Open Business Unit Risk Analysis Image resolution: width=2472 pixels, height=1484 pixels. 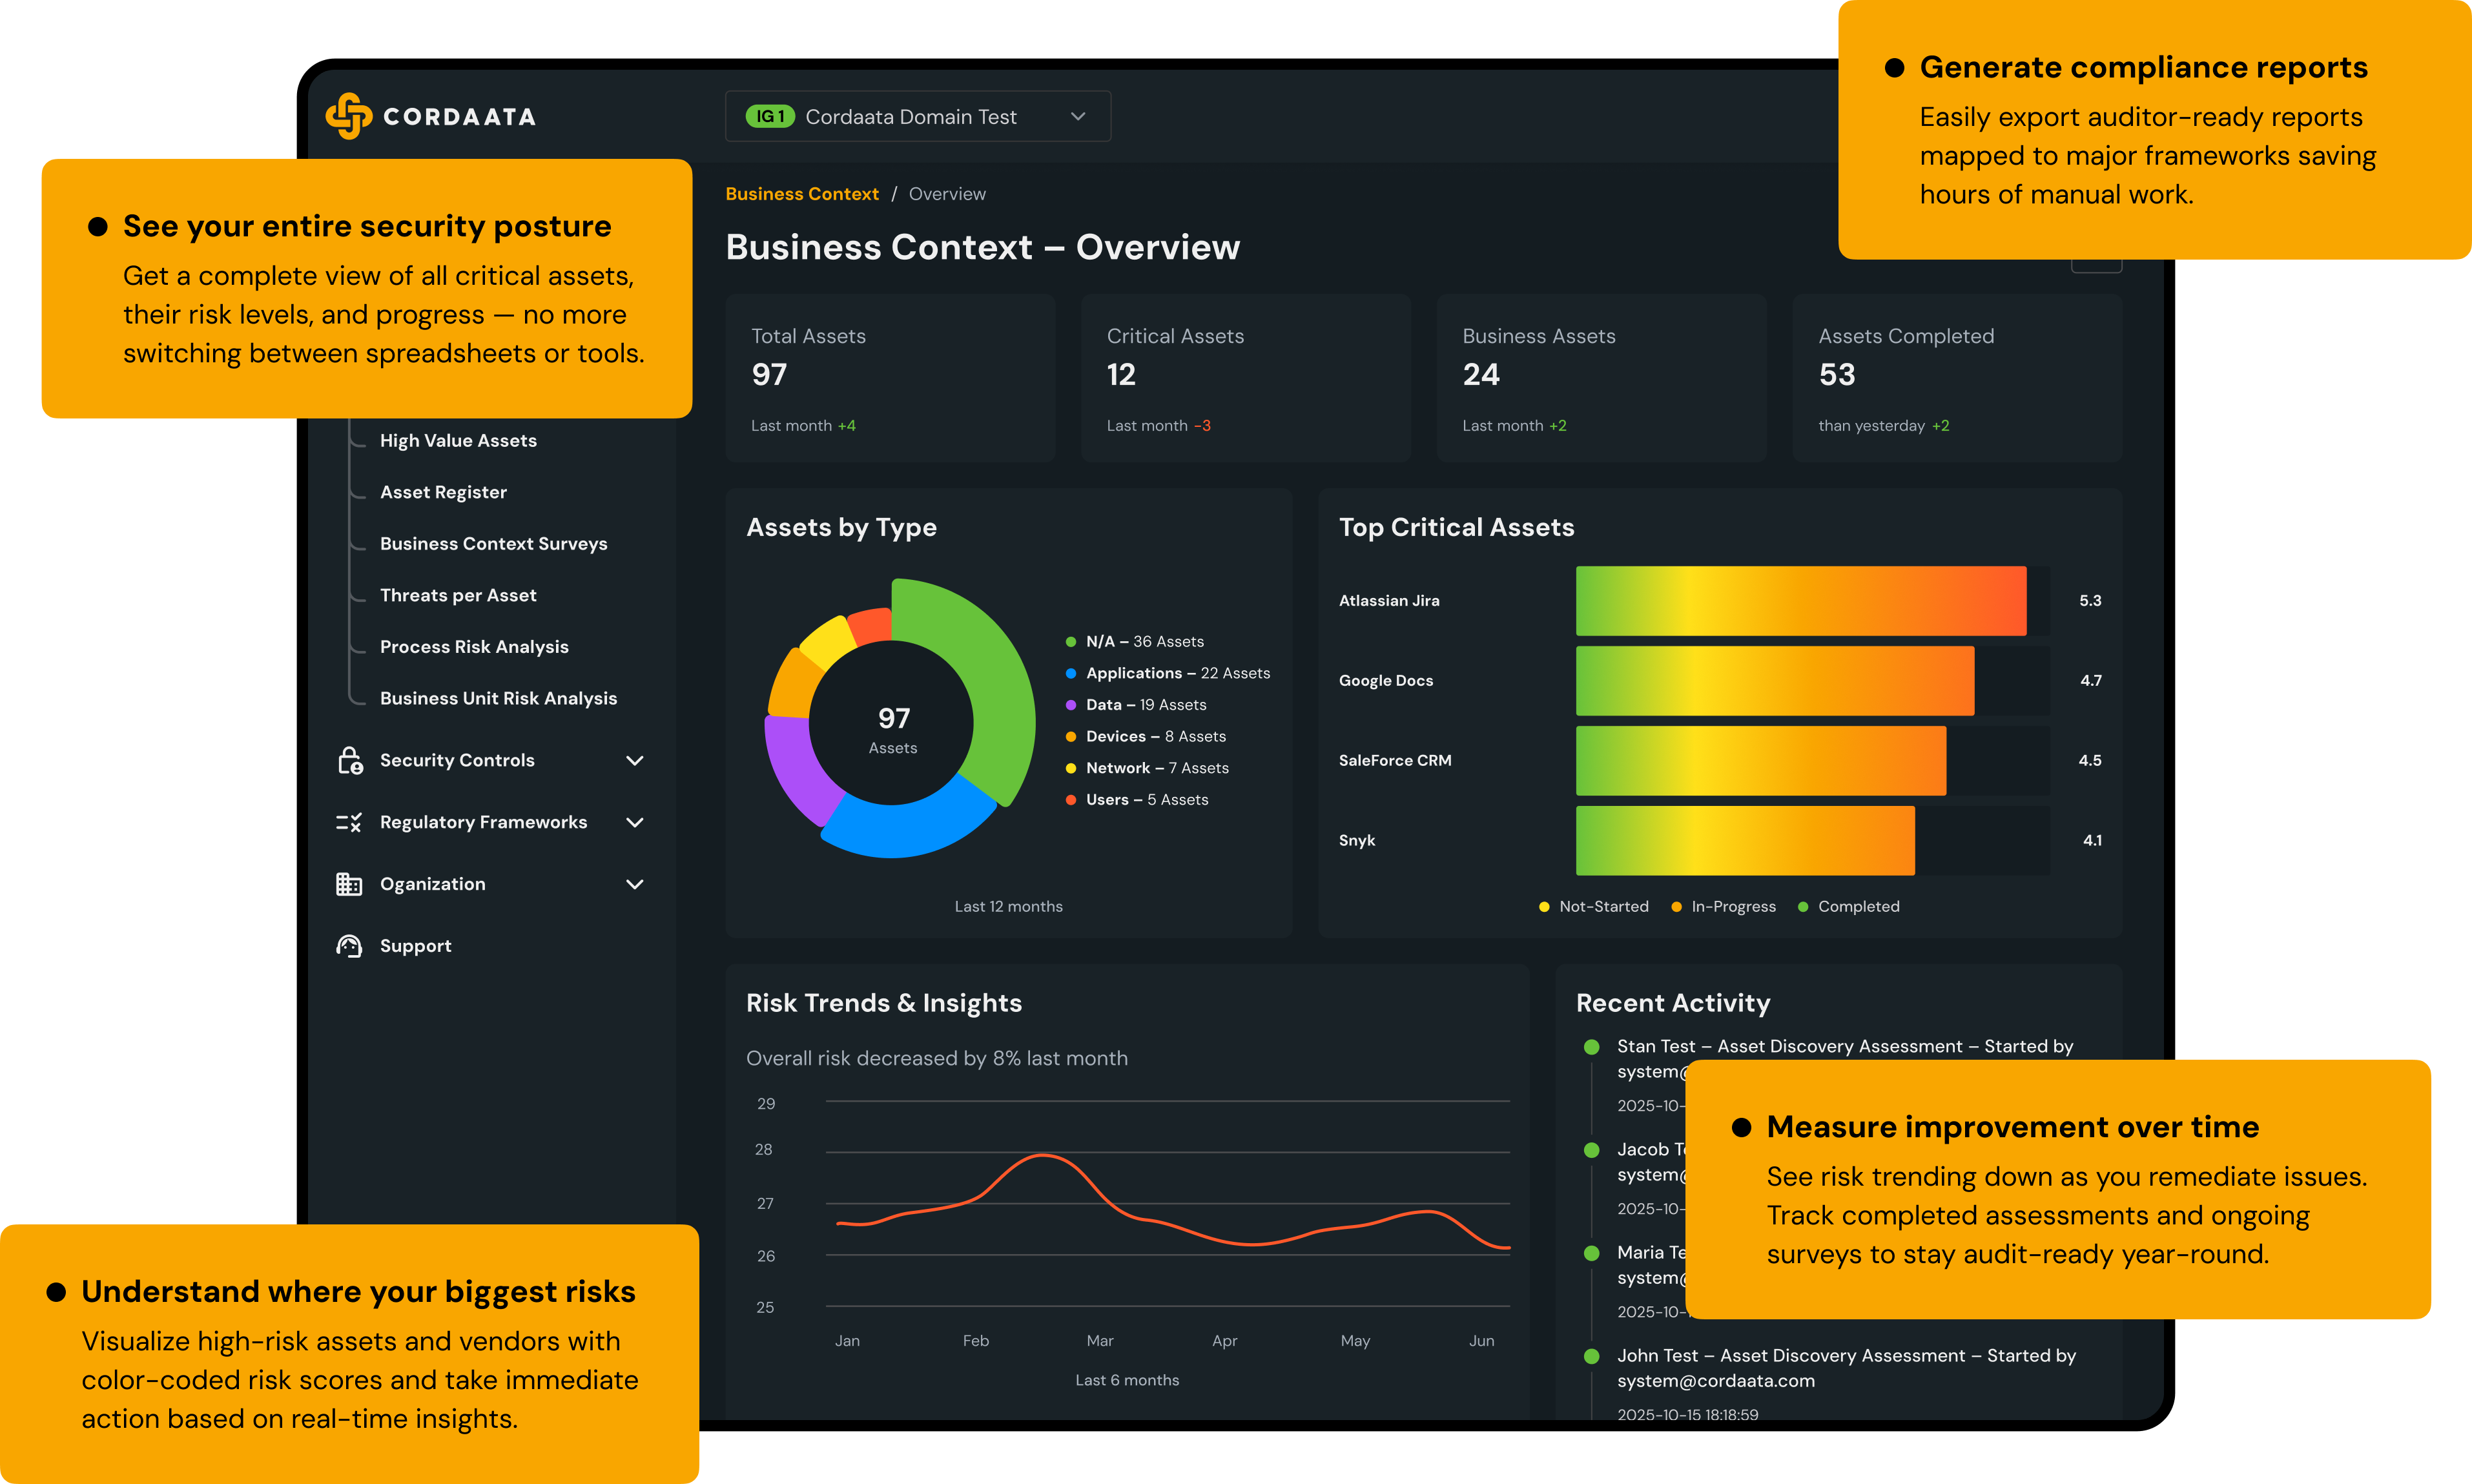tap(498, 698)
